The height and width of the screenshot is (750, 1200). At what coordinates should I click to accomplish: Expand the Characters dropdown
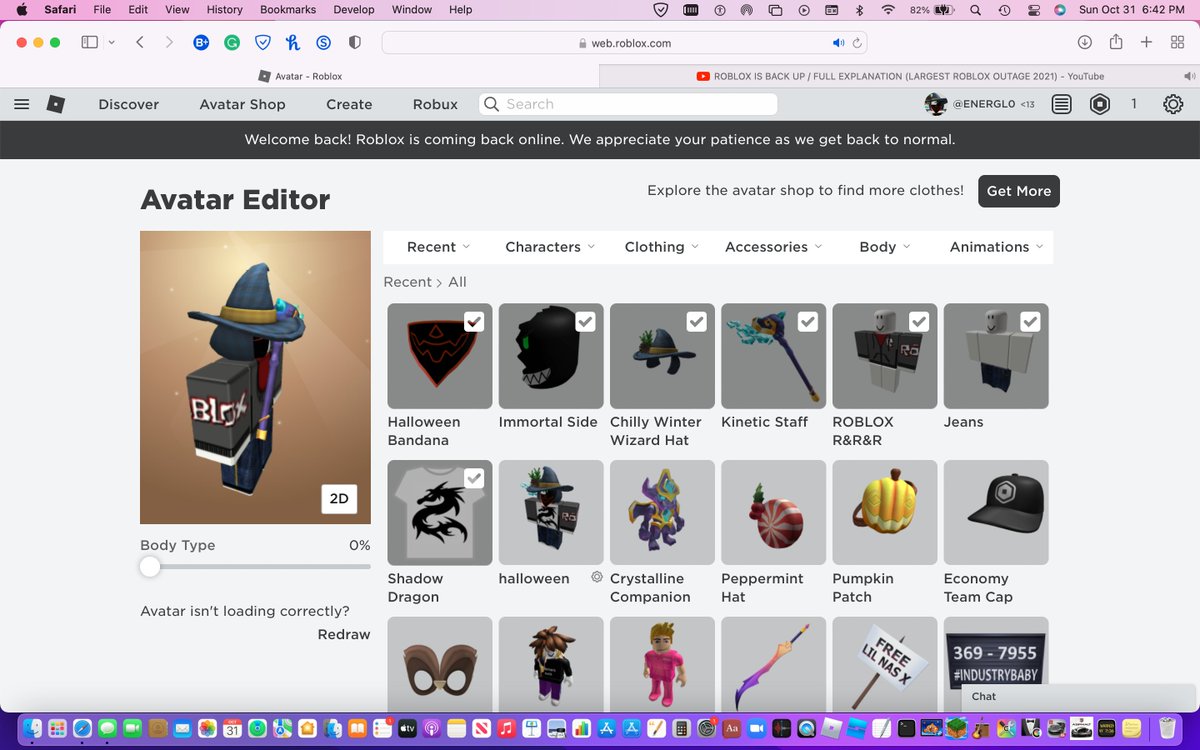pyautogui.click(x=550, y=247)
